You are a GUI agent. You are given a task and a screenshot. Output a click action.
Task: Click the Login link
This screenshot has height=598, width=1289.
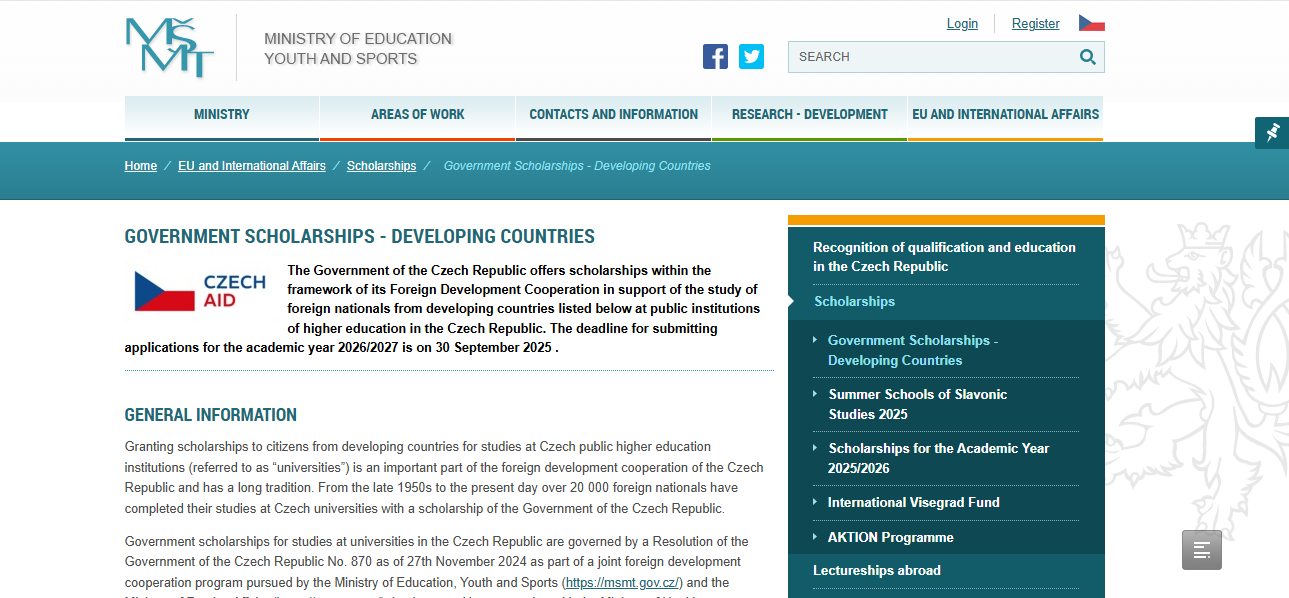tap(962, 23)
